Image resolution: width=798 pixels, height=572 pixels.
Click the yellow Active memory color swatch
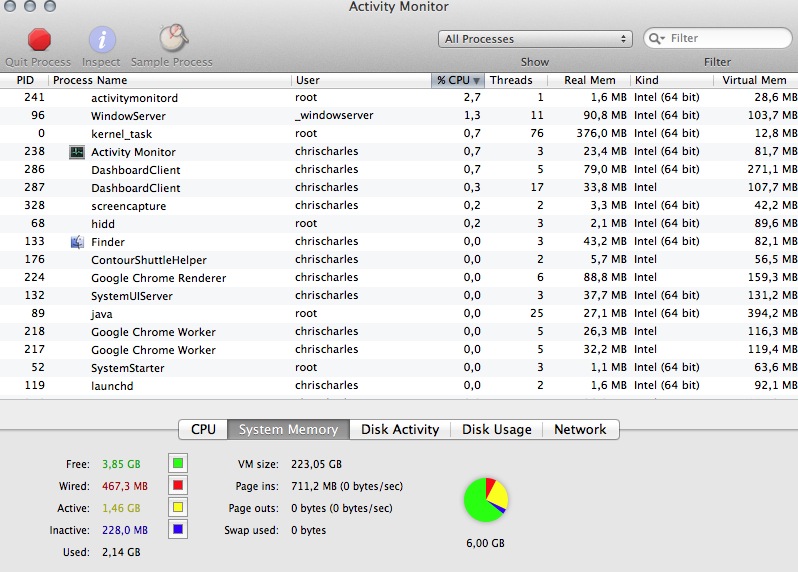178,507
